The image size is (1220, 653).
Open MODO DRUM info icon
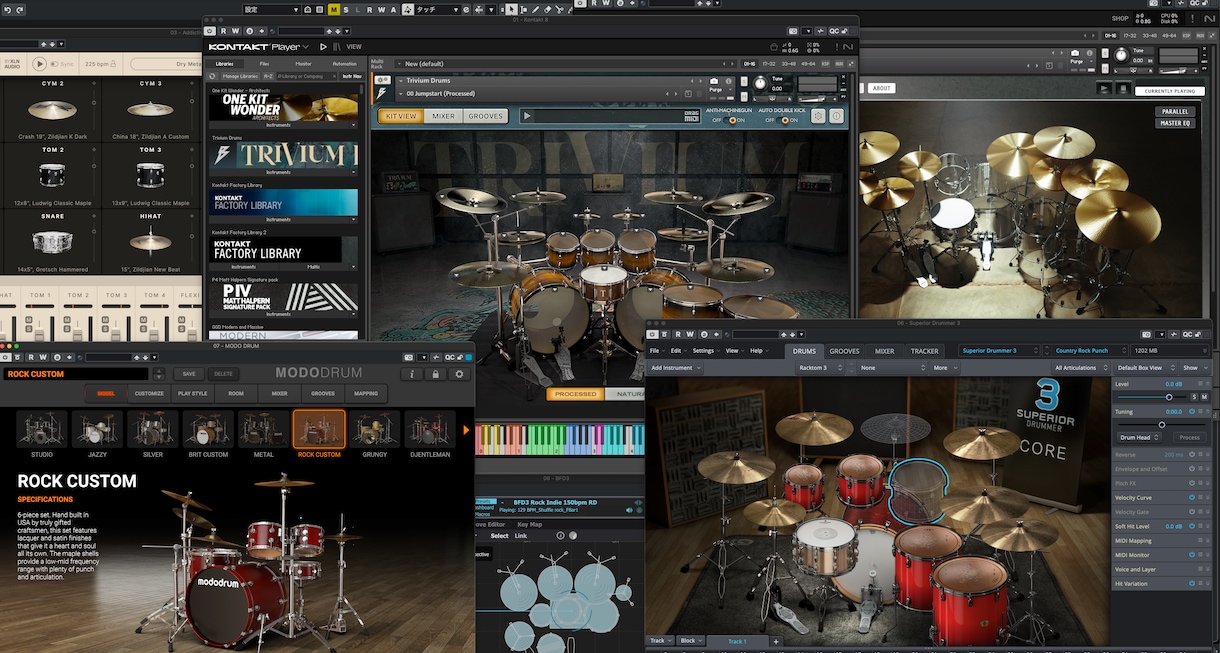point(412,374)
